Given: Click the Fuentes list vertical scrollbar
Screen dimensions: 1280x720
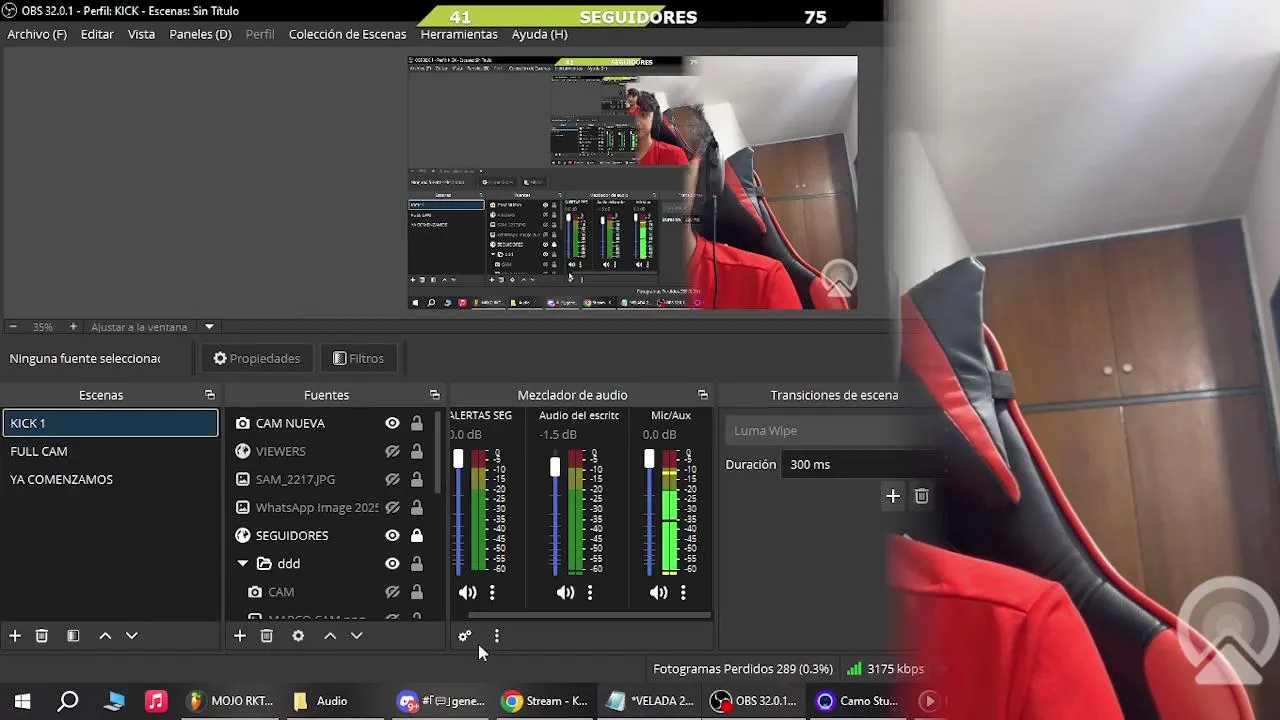Looking at the screenshot, I should tap(438, 452).
